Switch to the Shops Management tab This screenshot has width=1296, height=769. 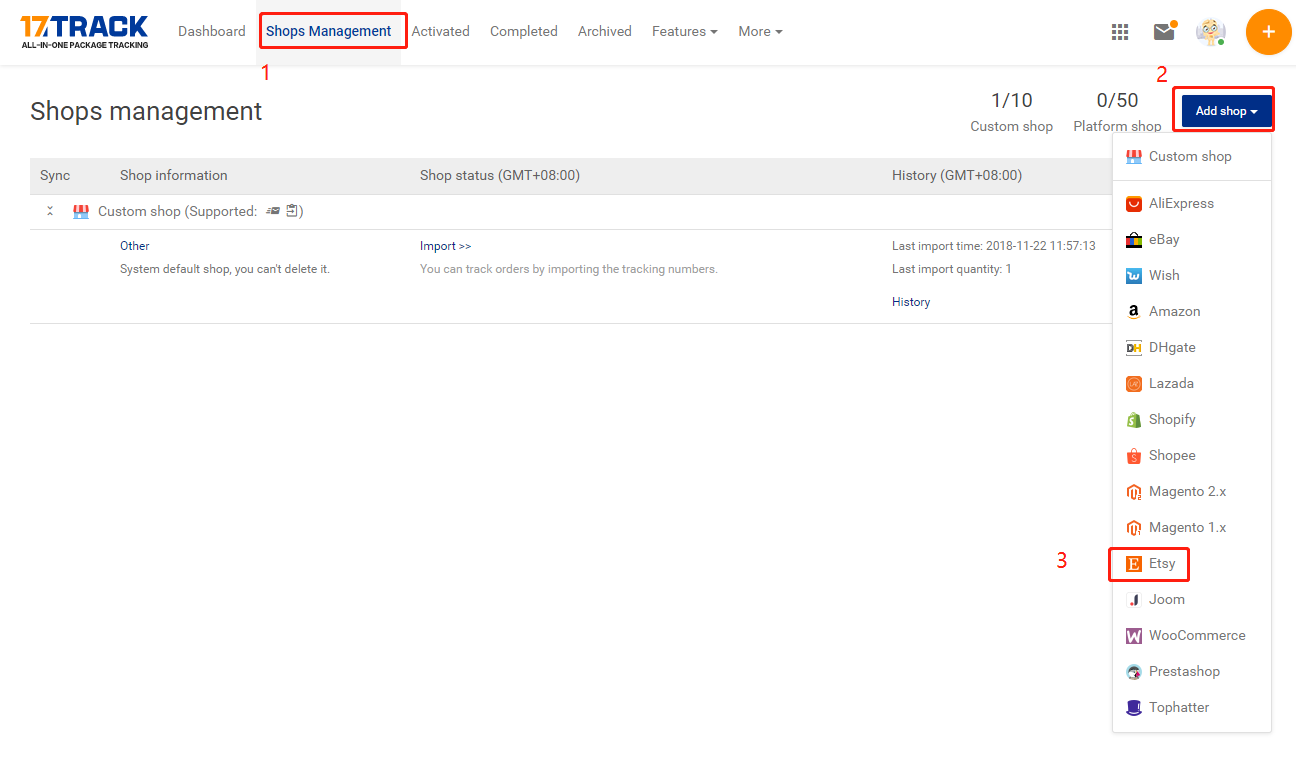[x=329, y=32]
